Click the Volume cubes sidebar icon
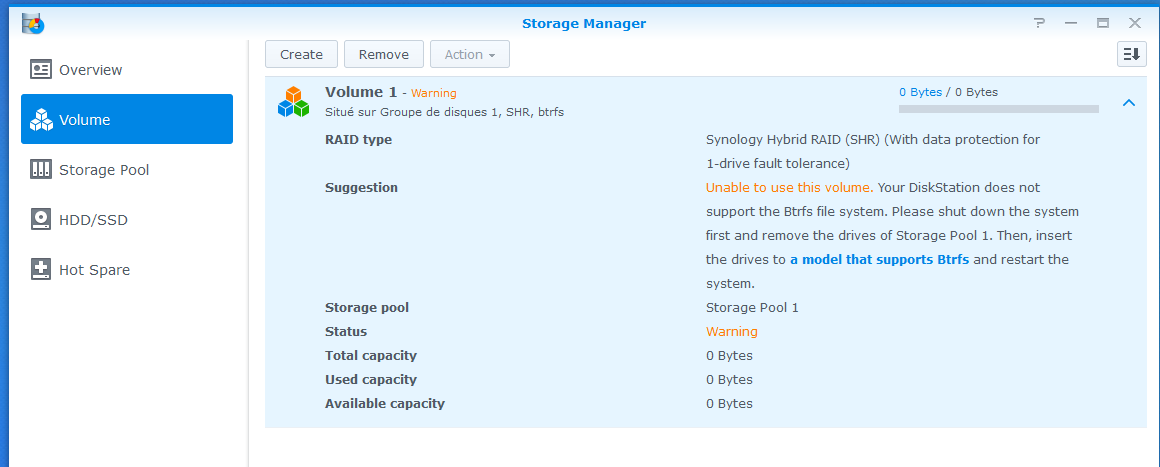This screenshot has height=467, width=1160. coord(40,120)
